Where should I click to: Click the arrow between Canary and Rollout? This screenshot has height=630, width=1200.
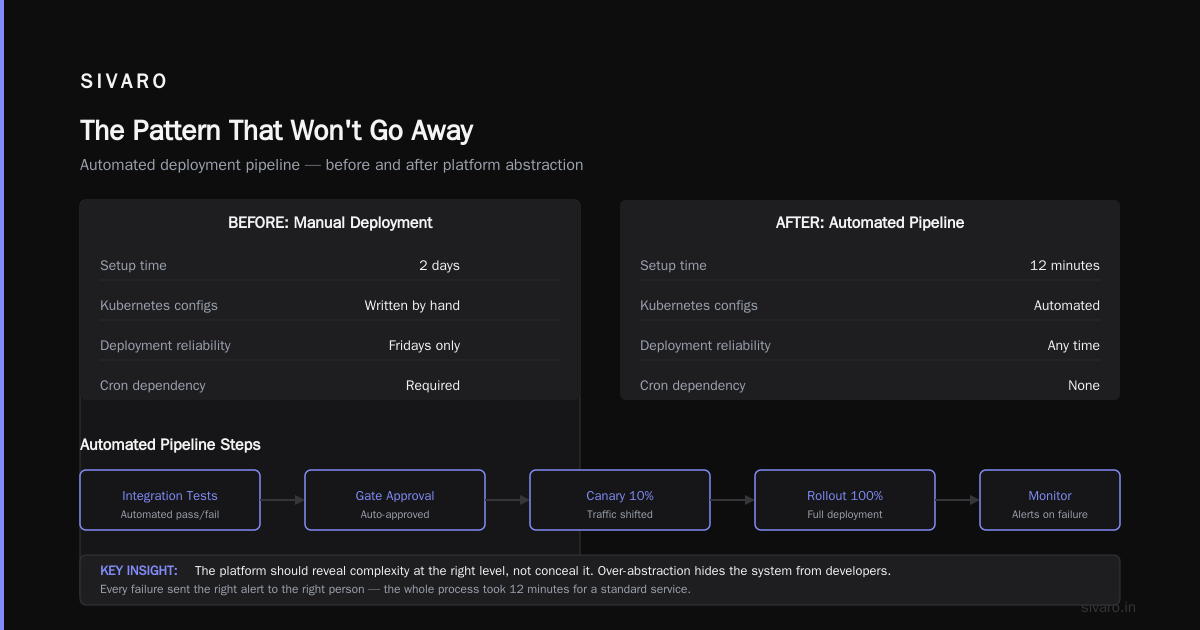click(733, 499)
